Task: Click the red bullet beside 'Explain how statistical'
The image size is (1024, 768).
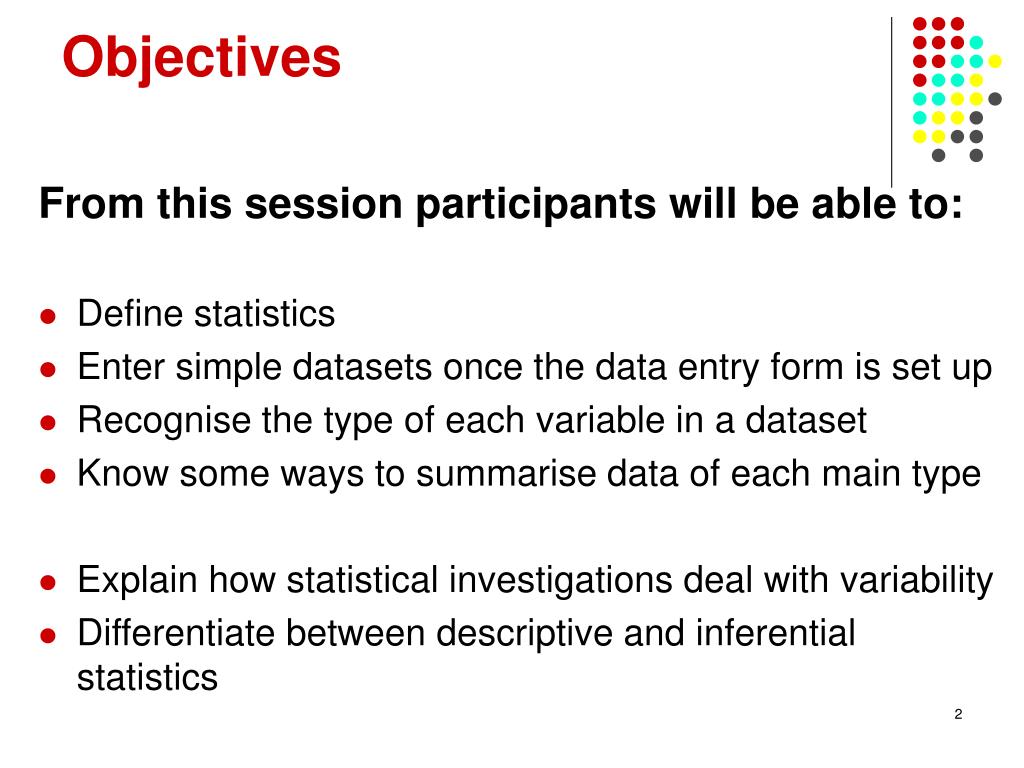Action: [48, 583]
